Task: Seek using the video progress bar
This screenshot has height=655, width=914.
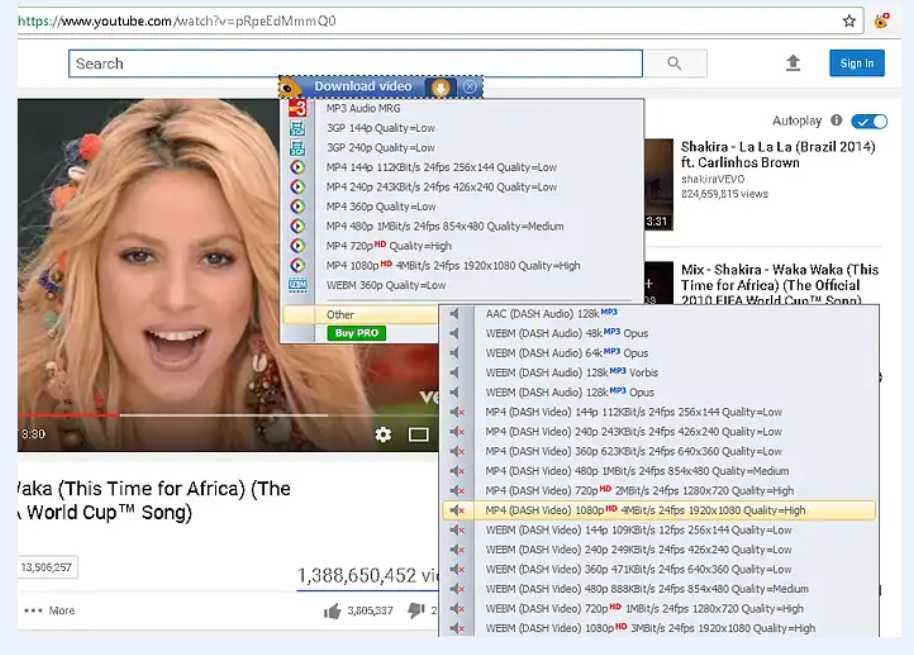Action: [x=227, y=415]
